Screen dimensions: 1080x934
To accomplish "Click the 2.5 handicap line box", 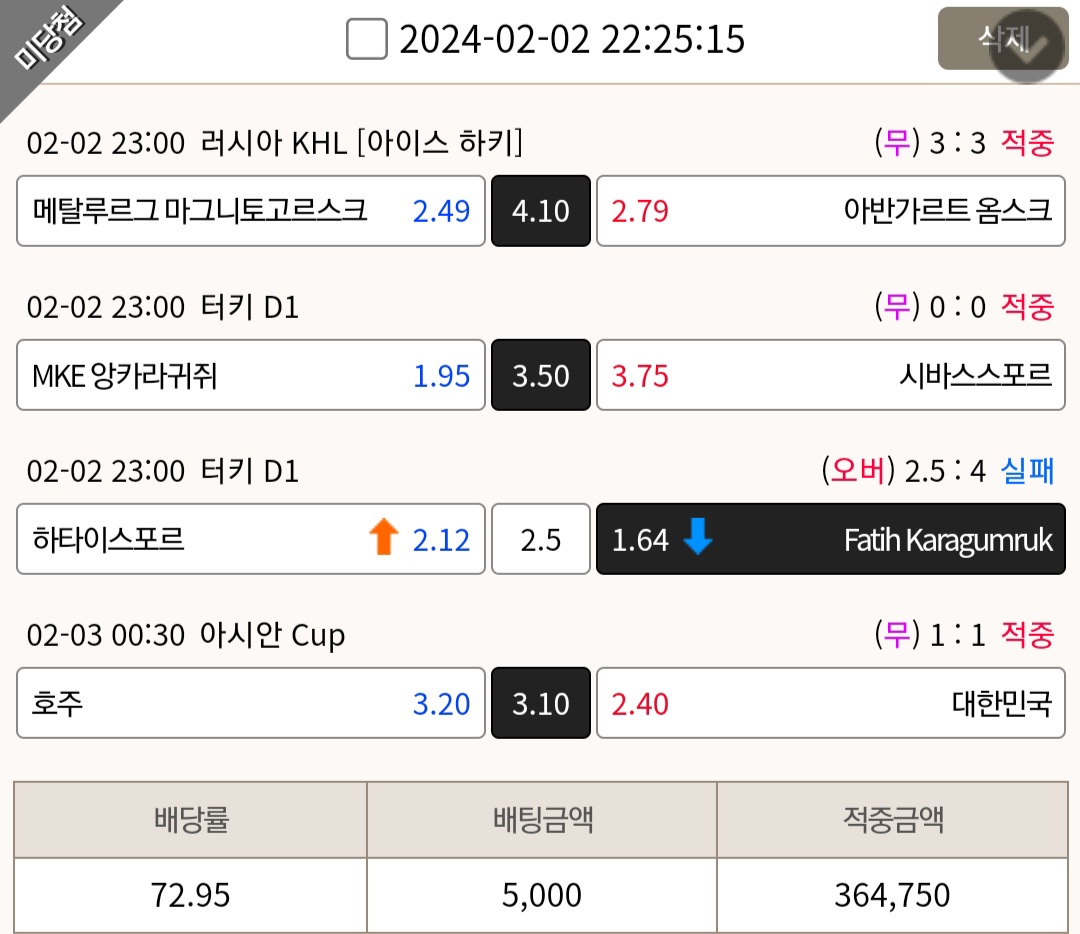I will (x=541, y=539).
